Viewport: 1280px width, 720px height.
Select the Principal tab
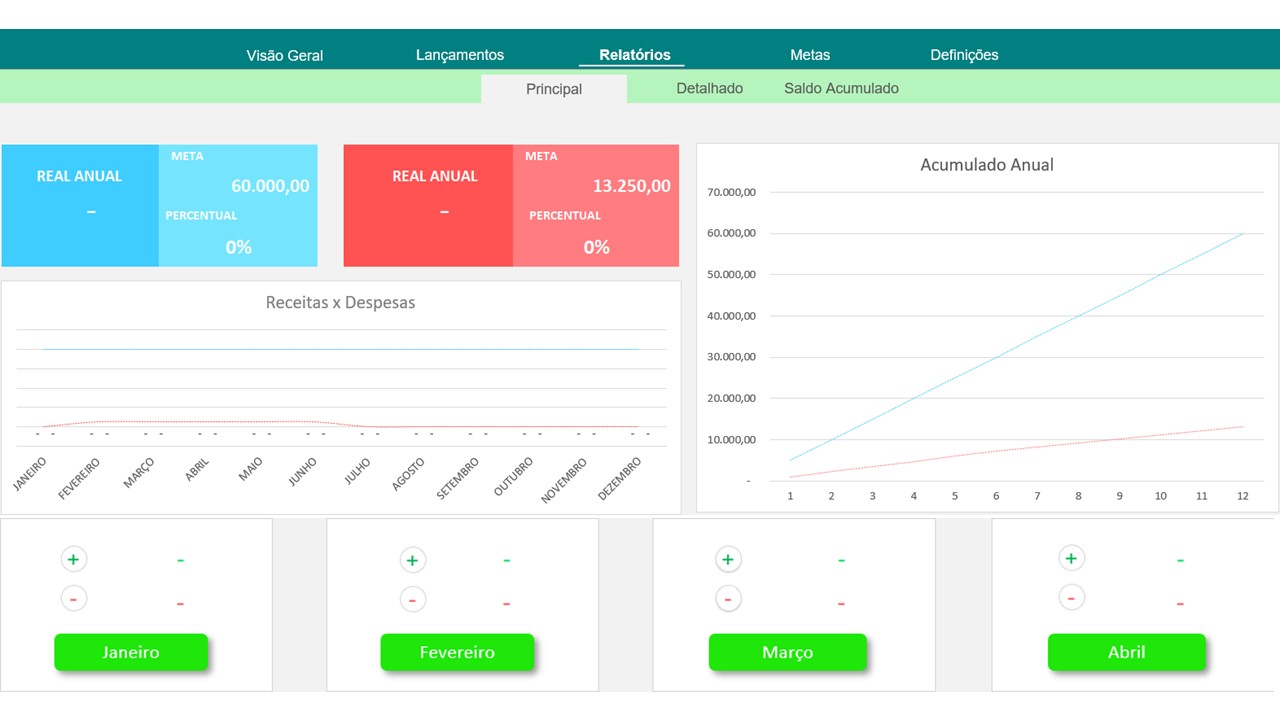click(554, 89)
